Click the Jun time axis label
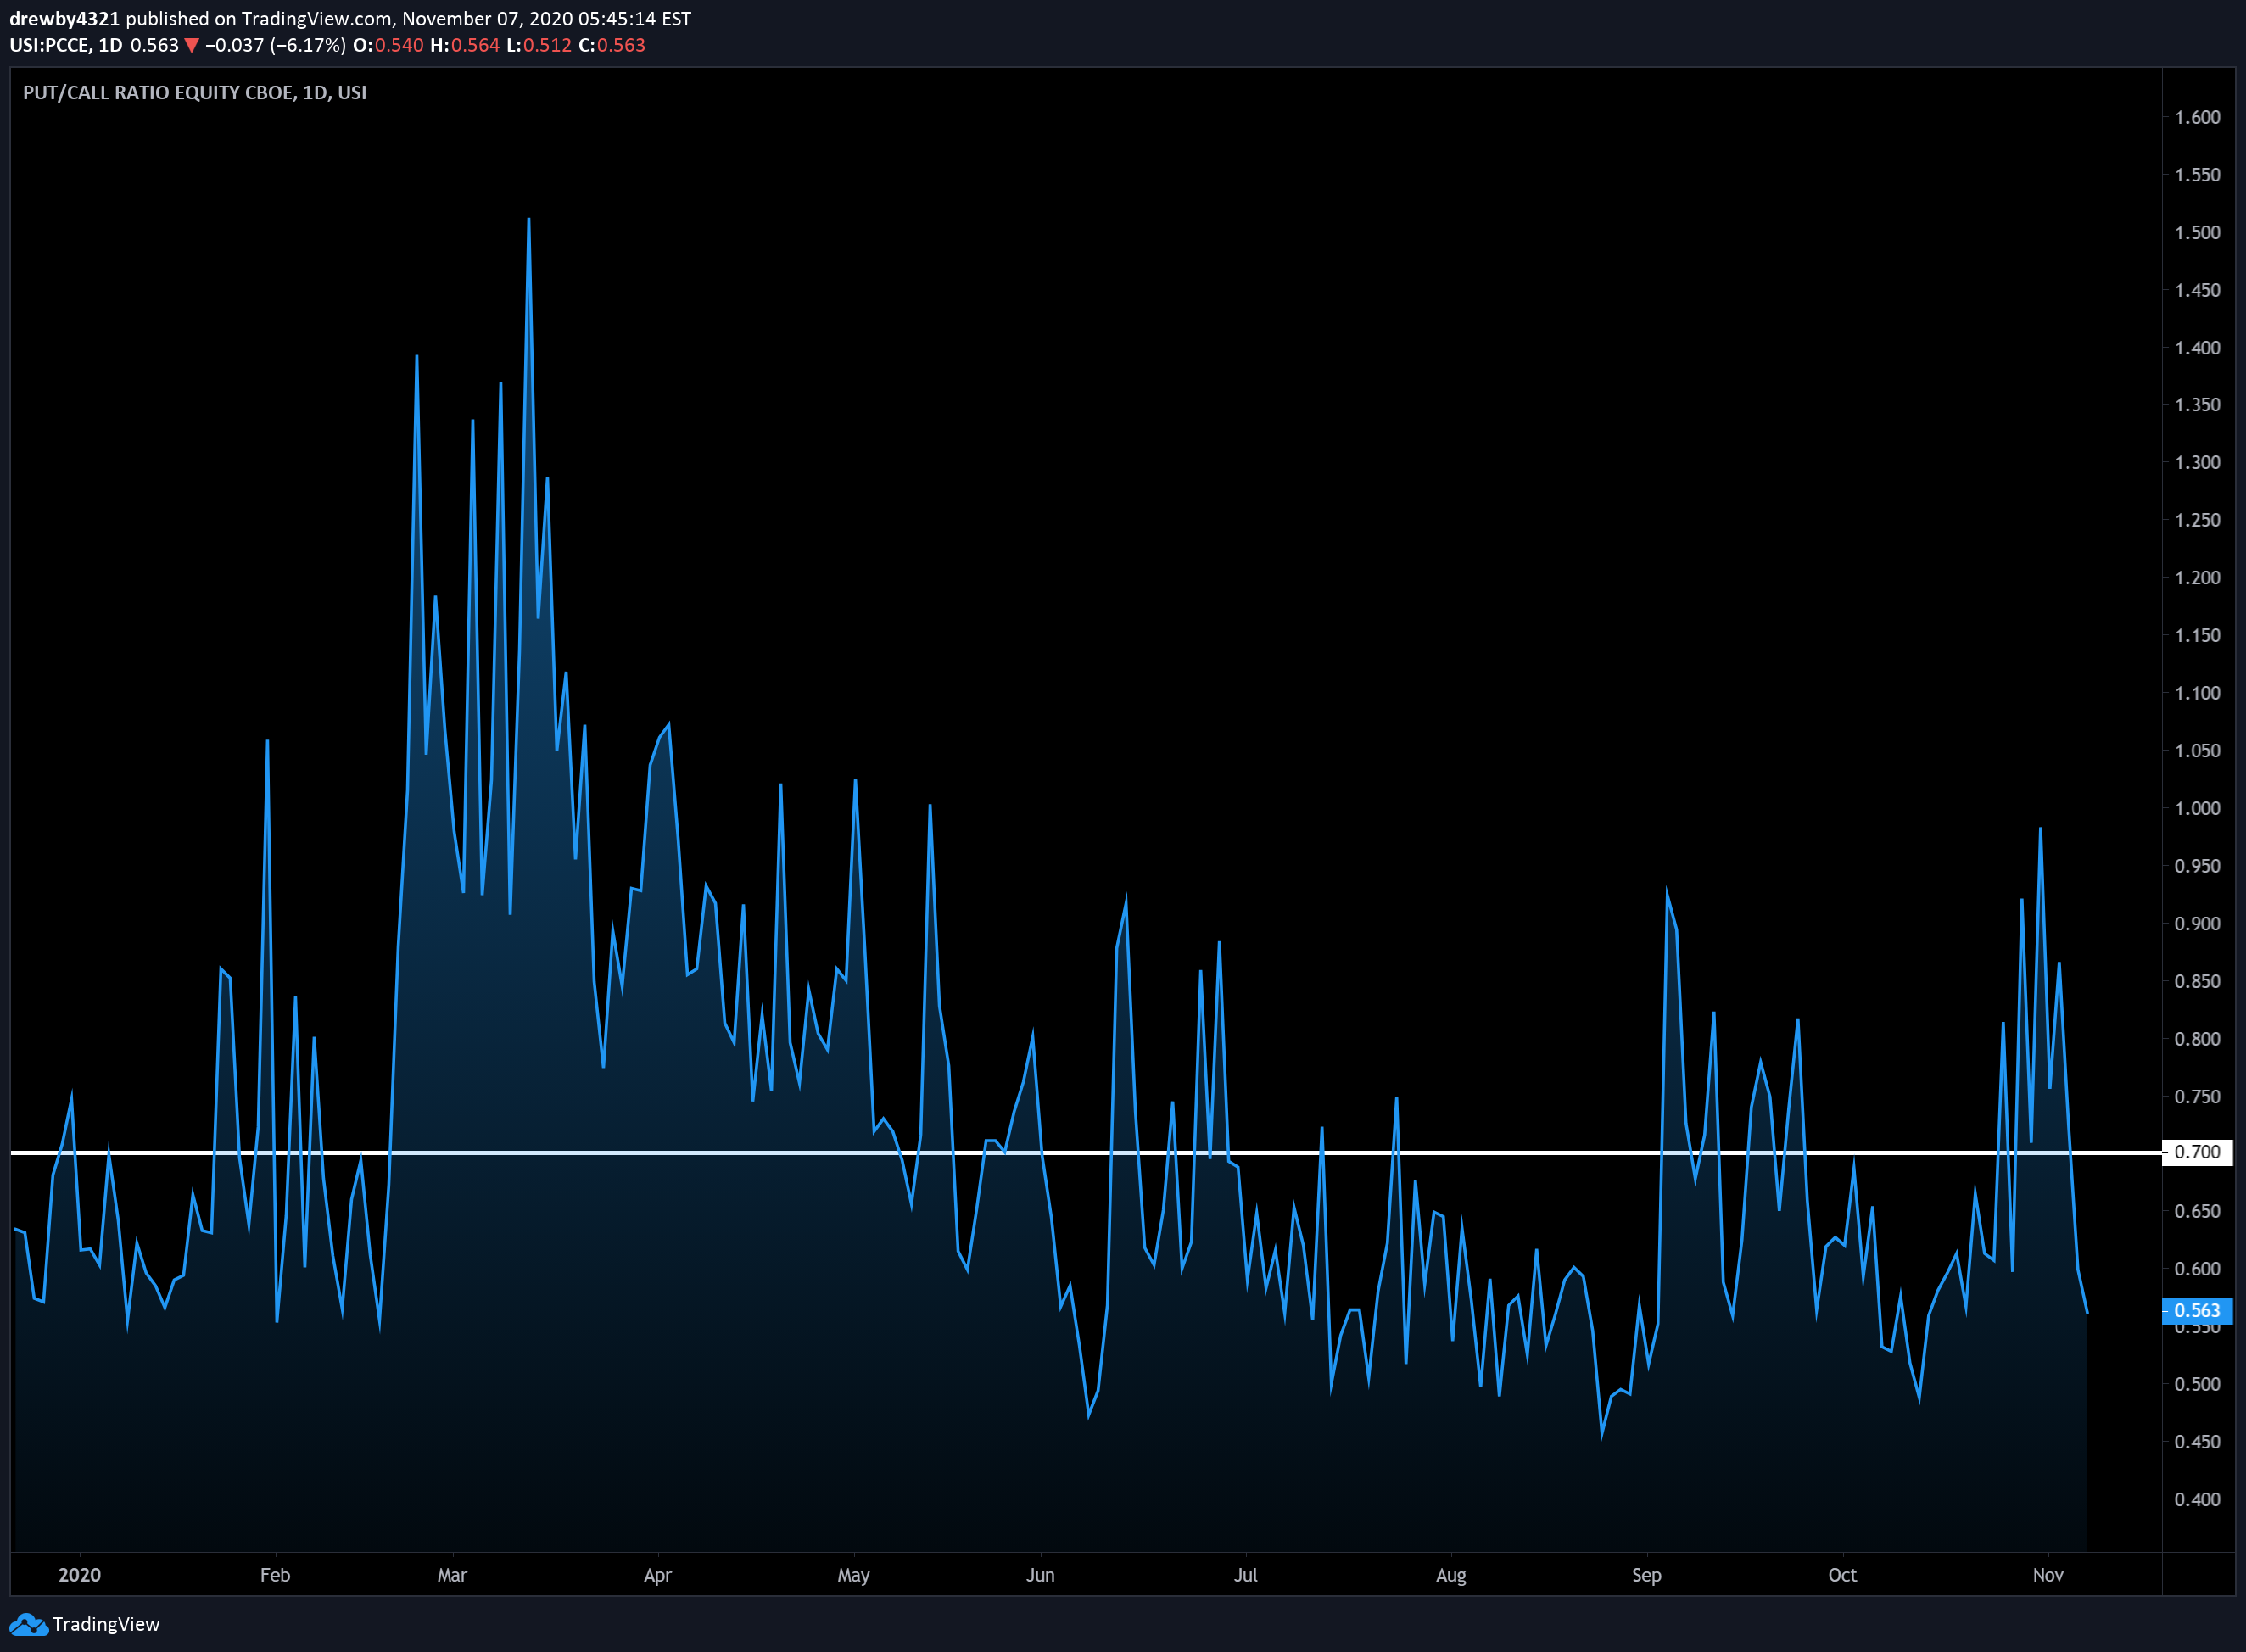The image size is (2246, 1652). (x=1040, y=1576)
